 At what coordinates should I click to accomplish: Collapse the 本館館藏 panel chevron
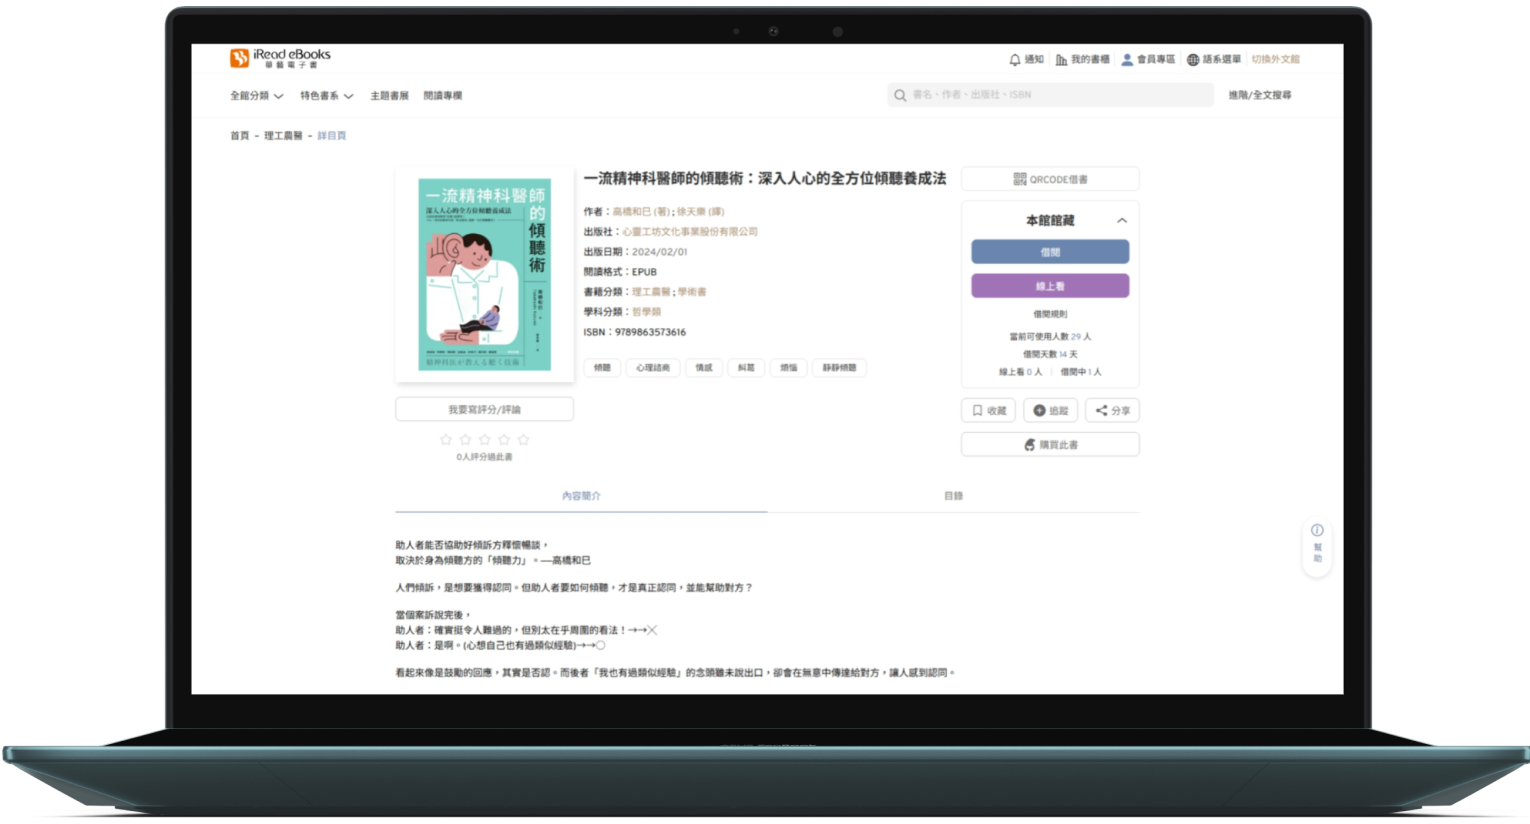tap(1122, 221)
